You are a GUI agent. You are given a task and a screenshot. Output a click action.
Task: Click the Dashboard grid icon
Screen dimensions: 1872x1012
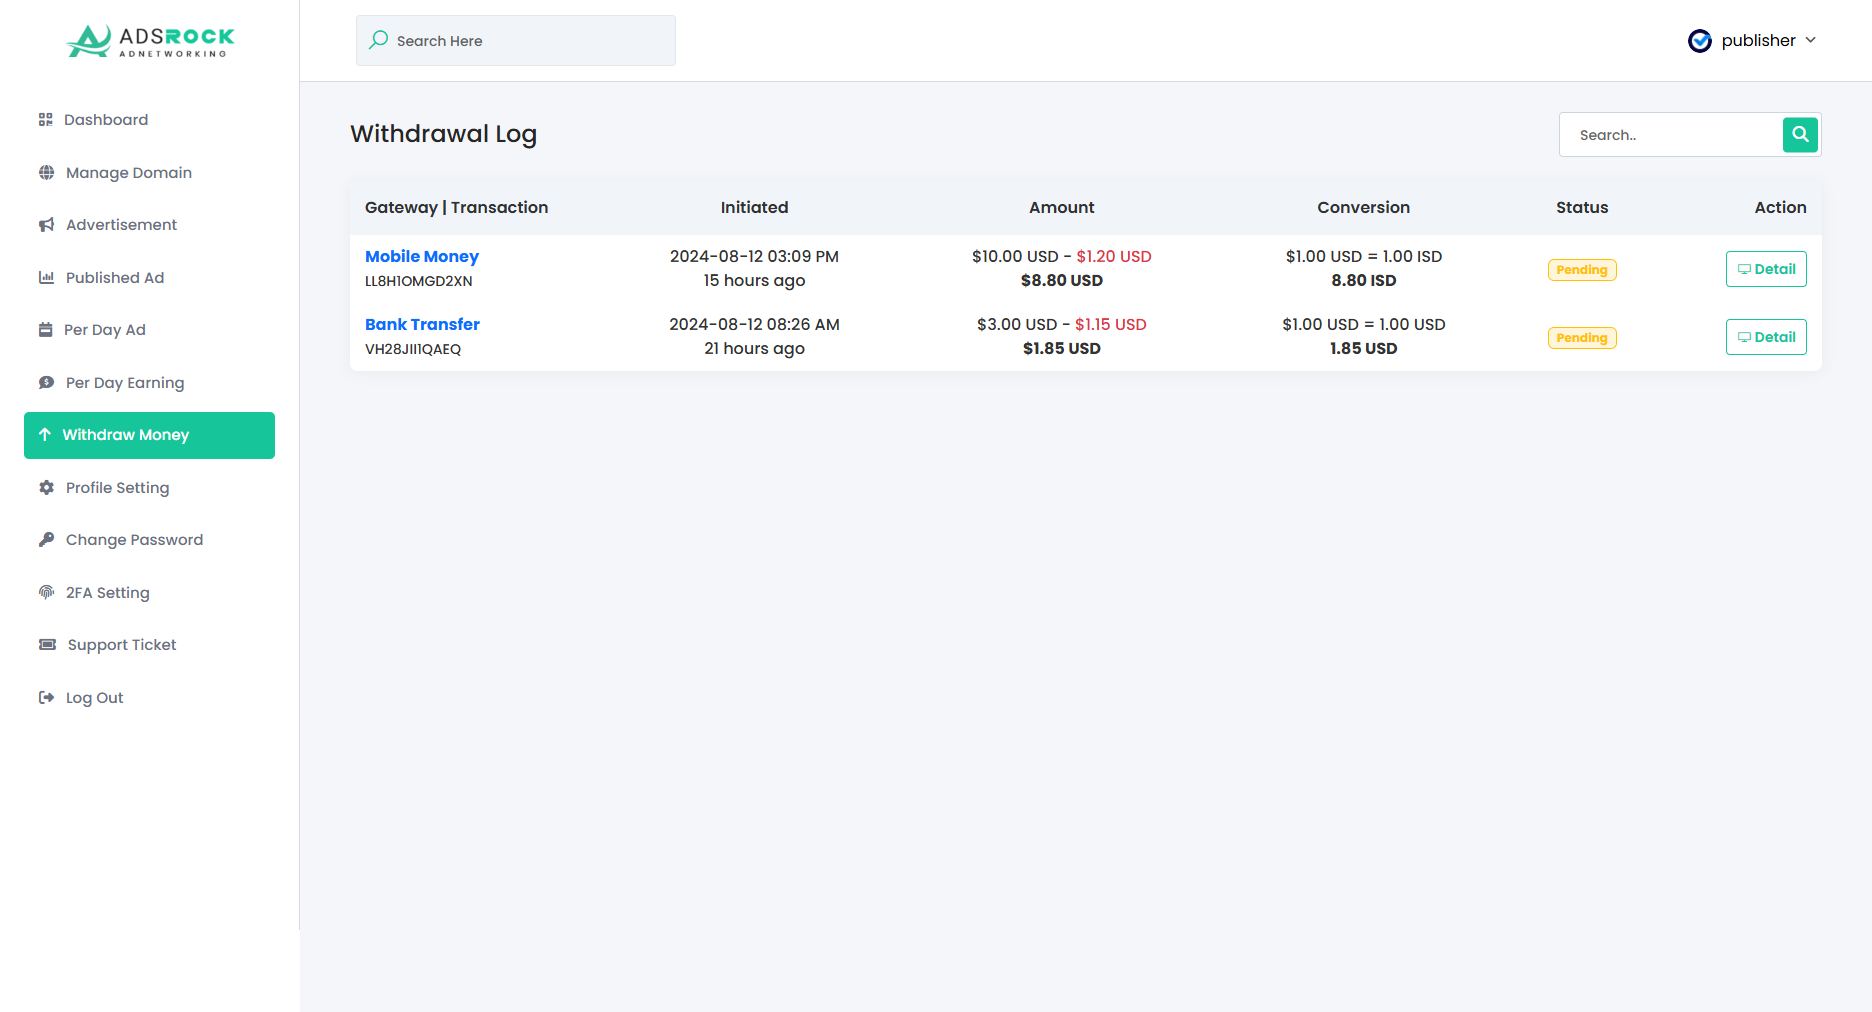[46, 120]
